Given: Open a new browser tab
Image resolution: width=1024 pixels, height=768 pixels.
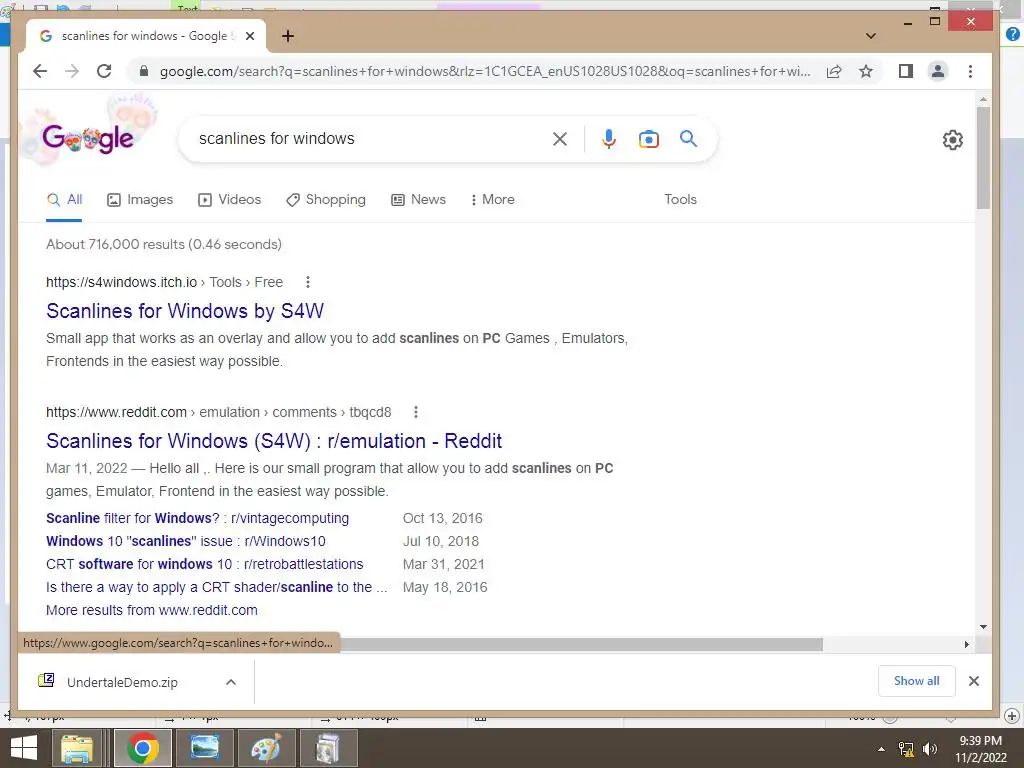Looking at the screenshot, I should [288, 36].
